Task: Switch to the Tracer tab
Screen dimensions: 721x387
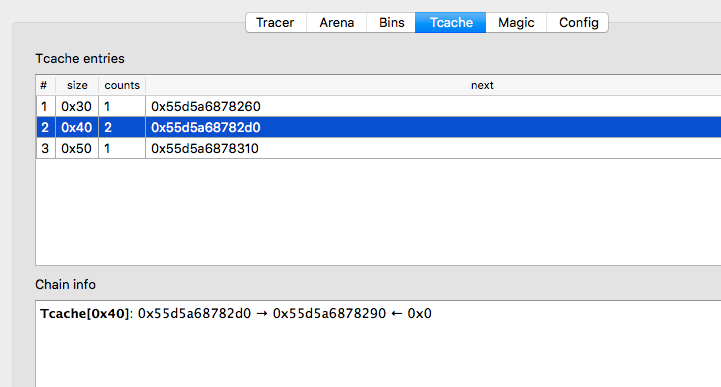Action: pos(275,23)
